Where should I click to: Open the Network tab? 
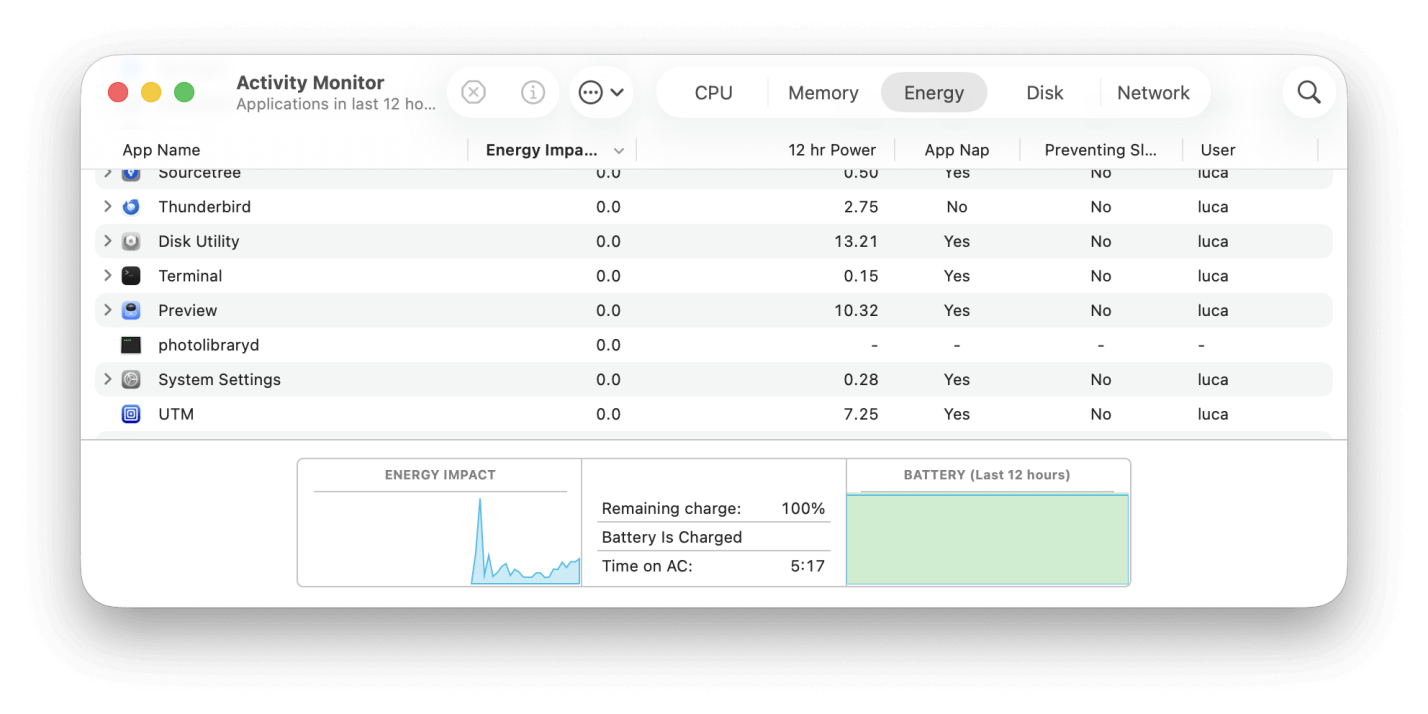[x=1154, y=92]
